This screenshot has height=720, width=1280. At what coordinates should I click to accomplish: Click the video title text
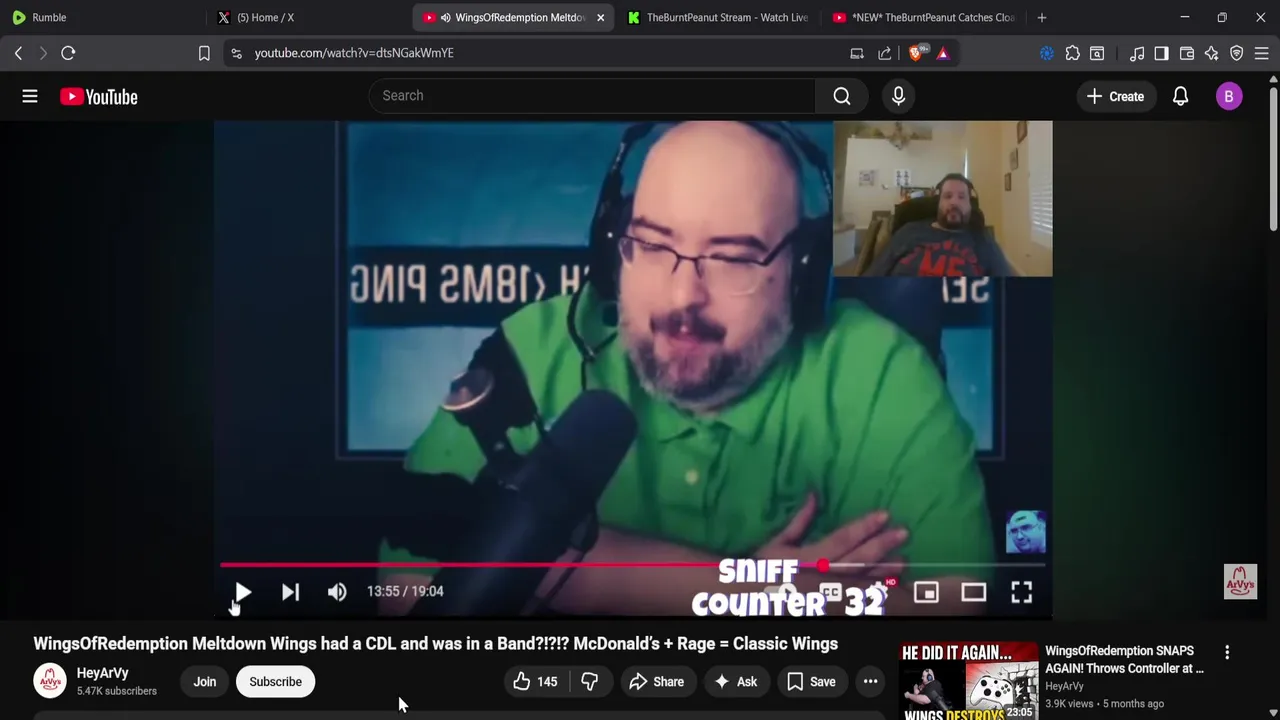436,644
